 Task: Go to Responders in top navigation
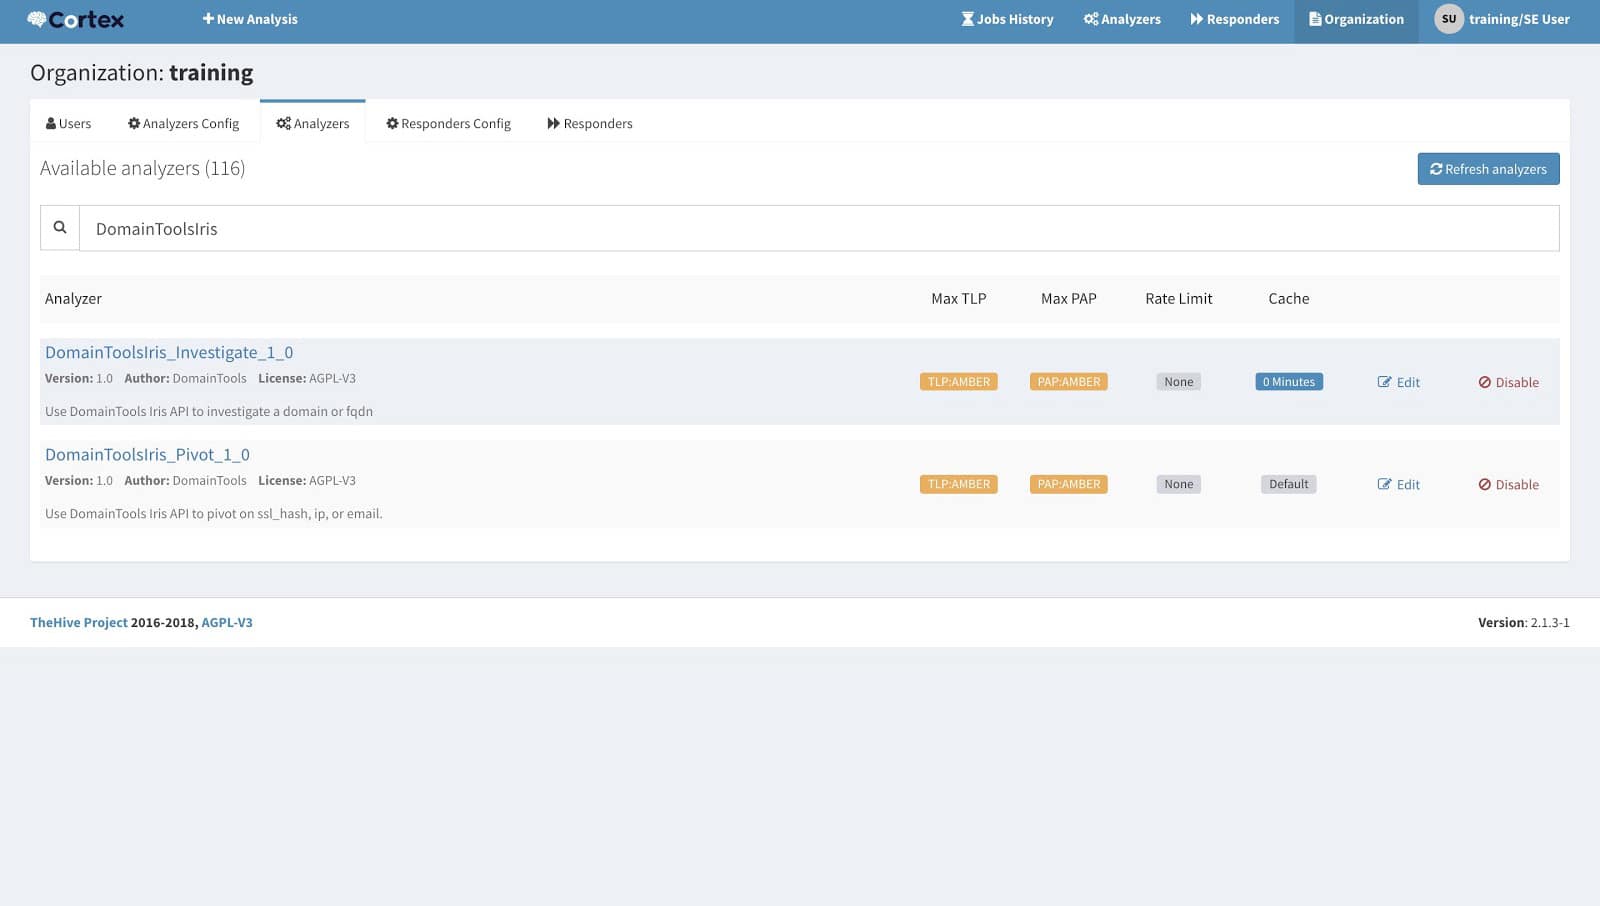(1234, 19)
